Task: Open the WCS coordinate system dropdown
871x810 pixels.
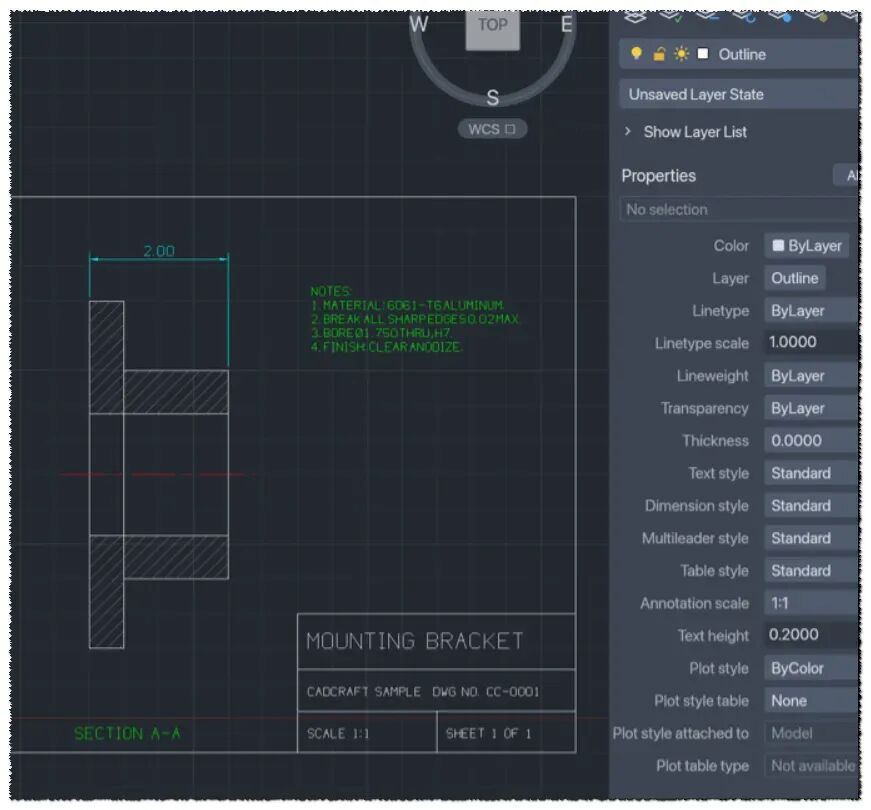Action: (492, 129)
